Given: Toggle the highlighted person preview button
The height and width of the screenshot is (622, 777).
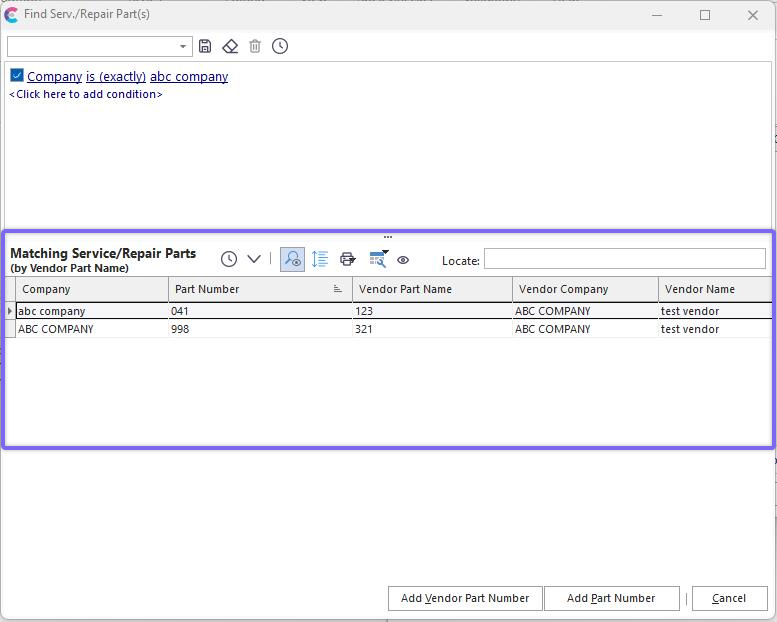Looking at the screenshot, I should coord(292,259).
